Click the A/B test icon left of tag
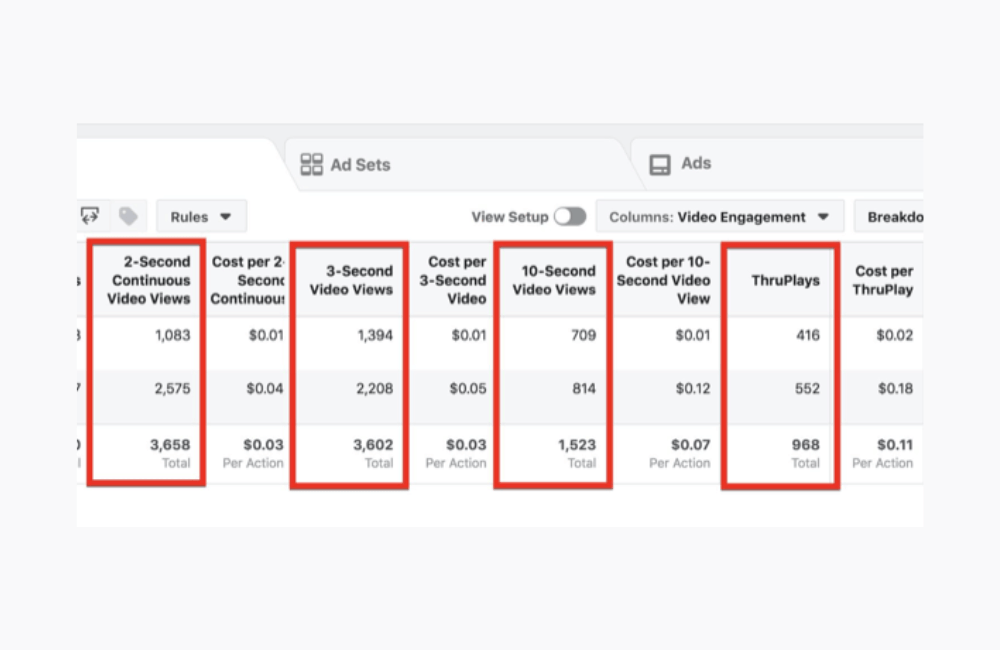 point(90,216)
